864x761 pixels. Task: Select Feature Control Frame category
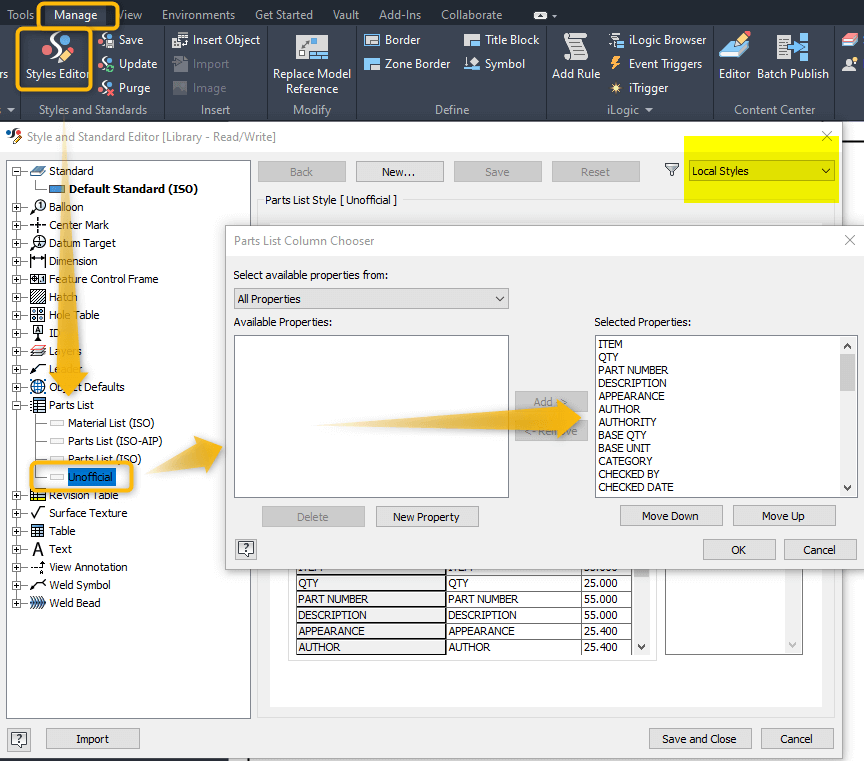[104, 279]
